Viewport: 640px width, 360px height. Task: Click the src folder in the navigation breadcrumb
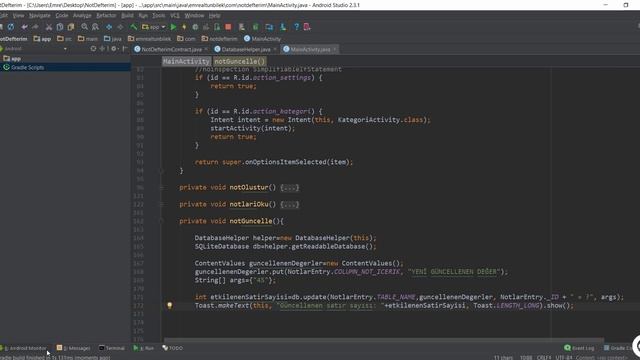click(64, 39)
